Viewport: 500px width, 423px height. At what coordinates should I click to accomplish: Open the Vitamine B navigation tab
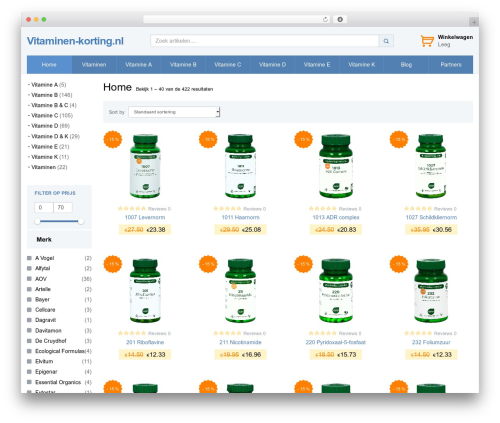pos(183,65)
